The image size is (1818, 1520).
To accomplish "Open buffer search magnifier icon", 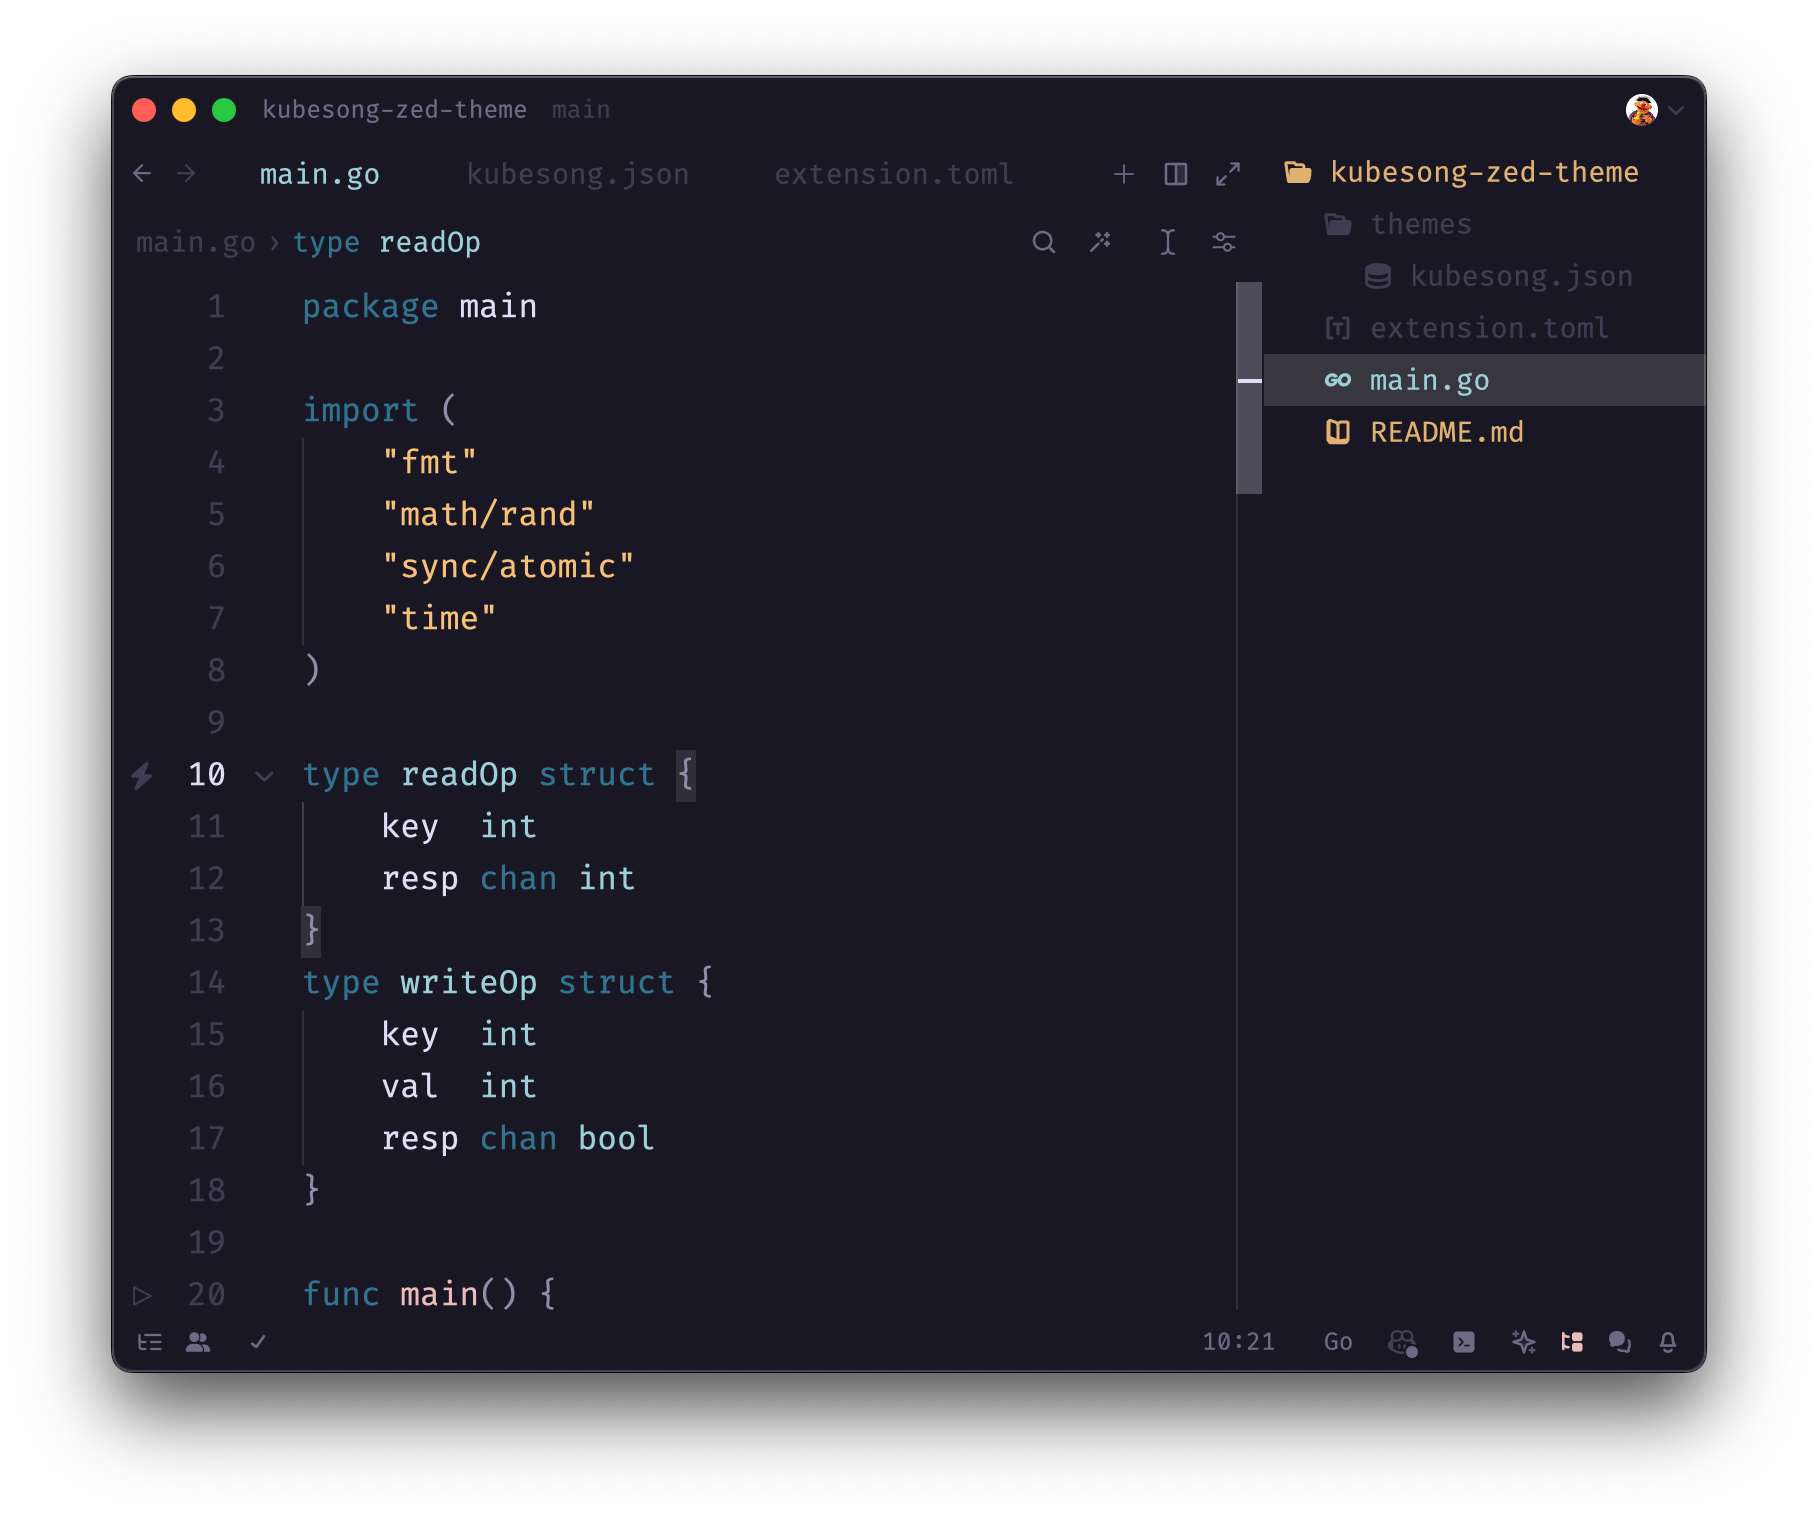I will click(1044, 242).
